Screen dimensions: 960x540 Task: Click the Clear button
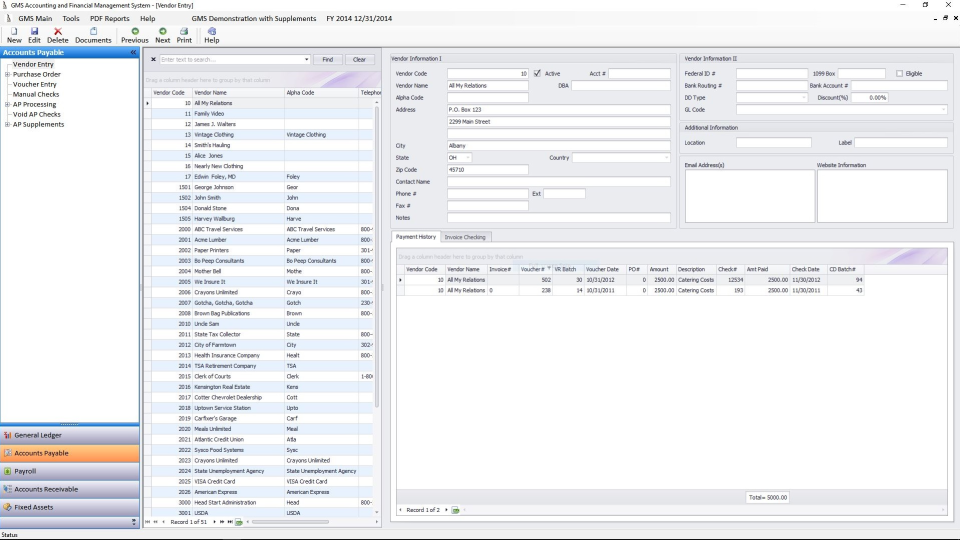click(x=359, y=59)
